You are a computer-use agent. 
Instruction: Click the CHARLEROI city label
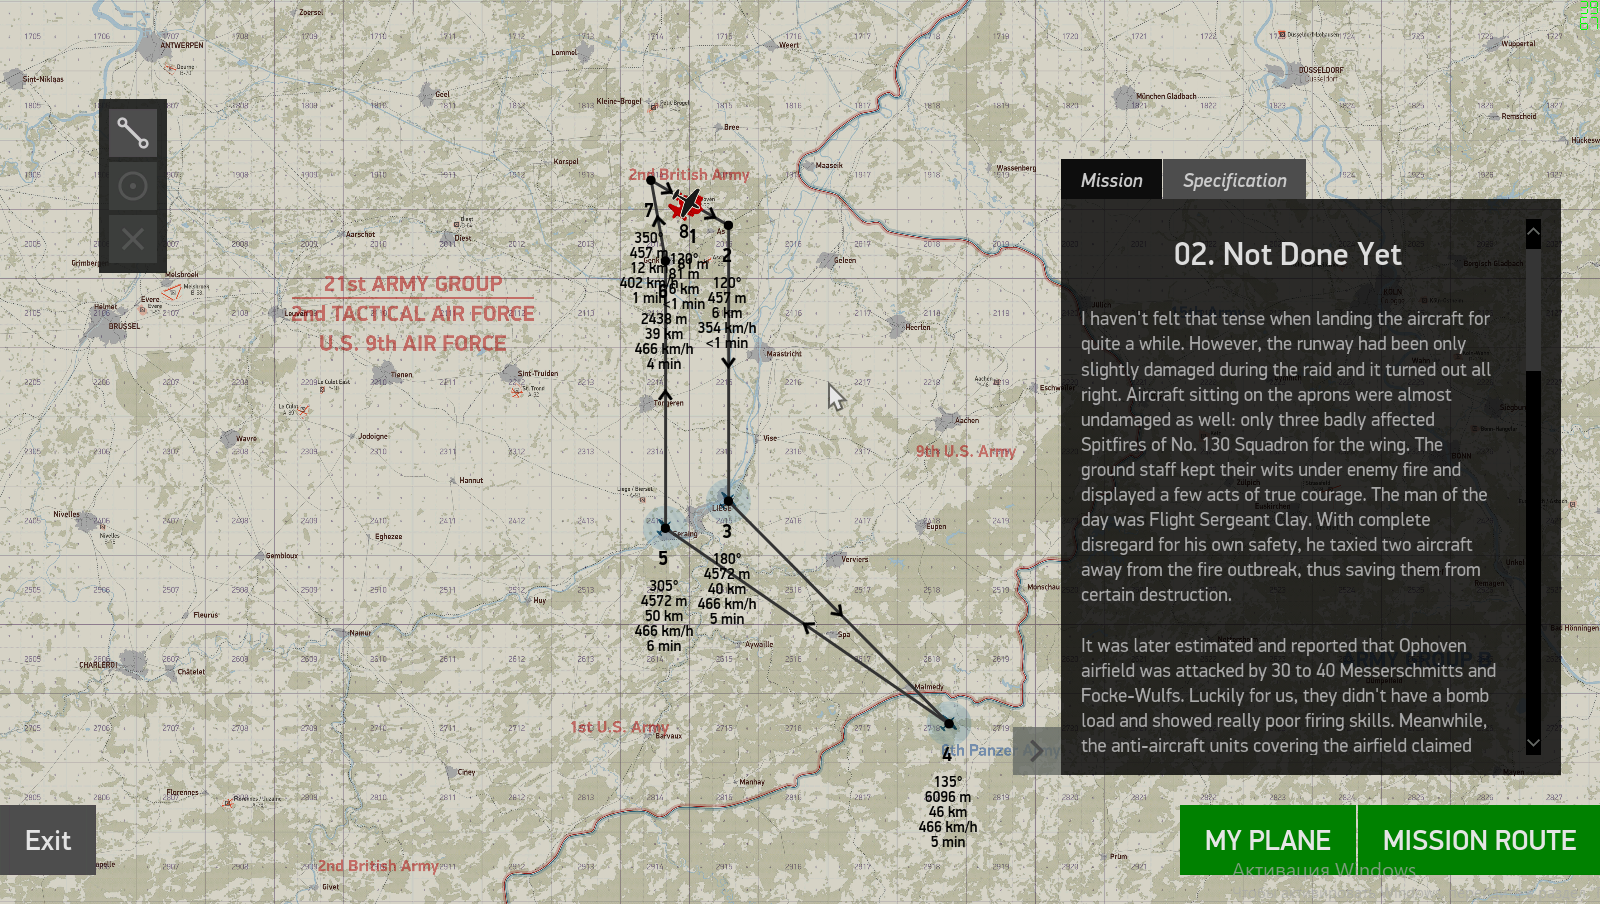click(98, 664)
